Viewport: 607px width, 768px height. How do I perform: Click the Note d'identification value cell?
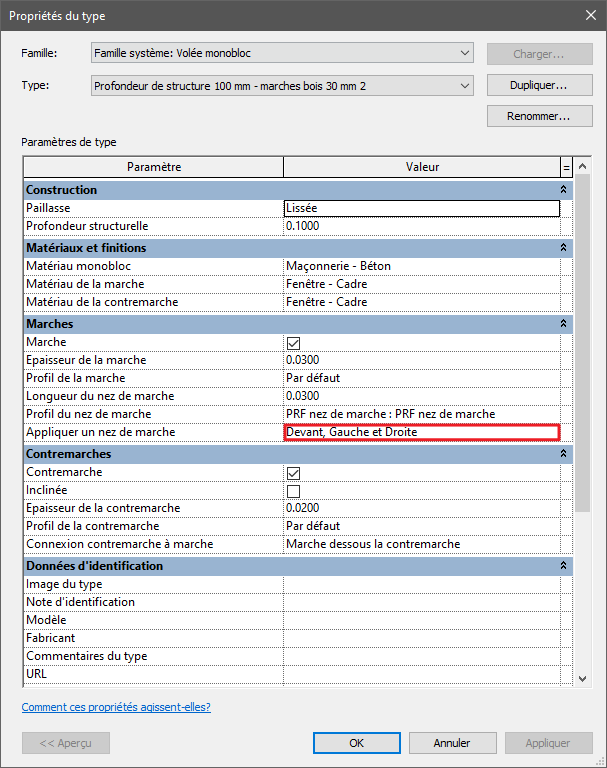pyautogui.click(x=422, y=602)
